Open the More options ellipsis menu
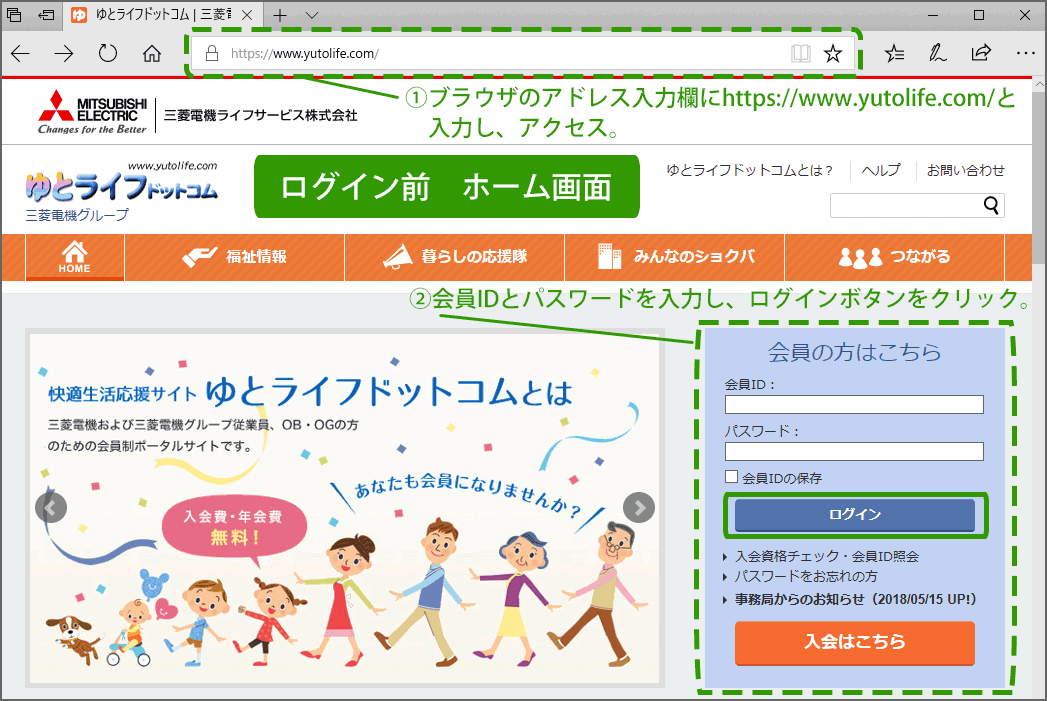Image resolution: width=1047 pixels, height=701 pixels. tap(1026, 53)
